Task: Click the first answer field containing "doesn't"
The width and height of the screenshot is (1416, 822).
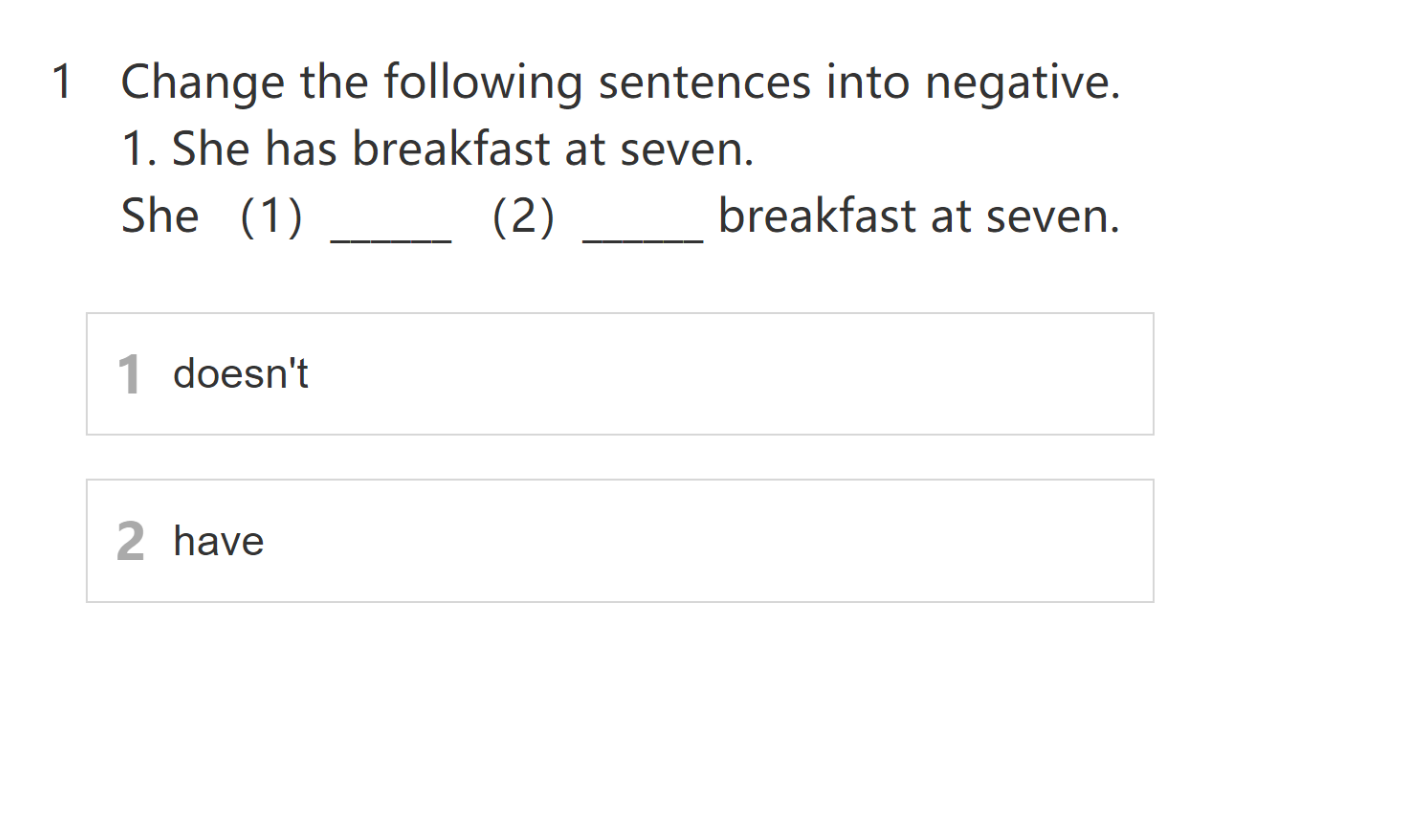Action: tap(620, 374)
